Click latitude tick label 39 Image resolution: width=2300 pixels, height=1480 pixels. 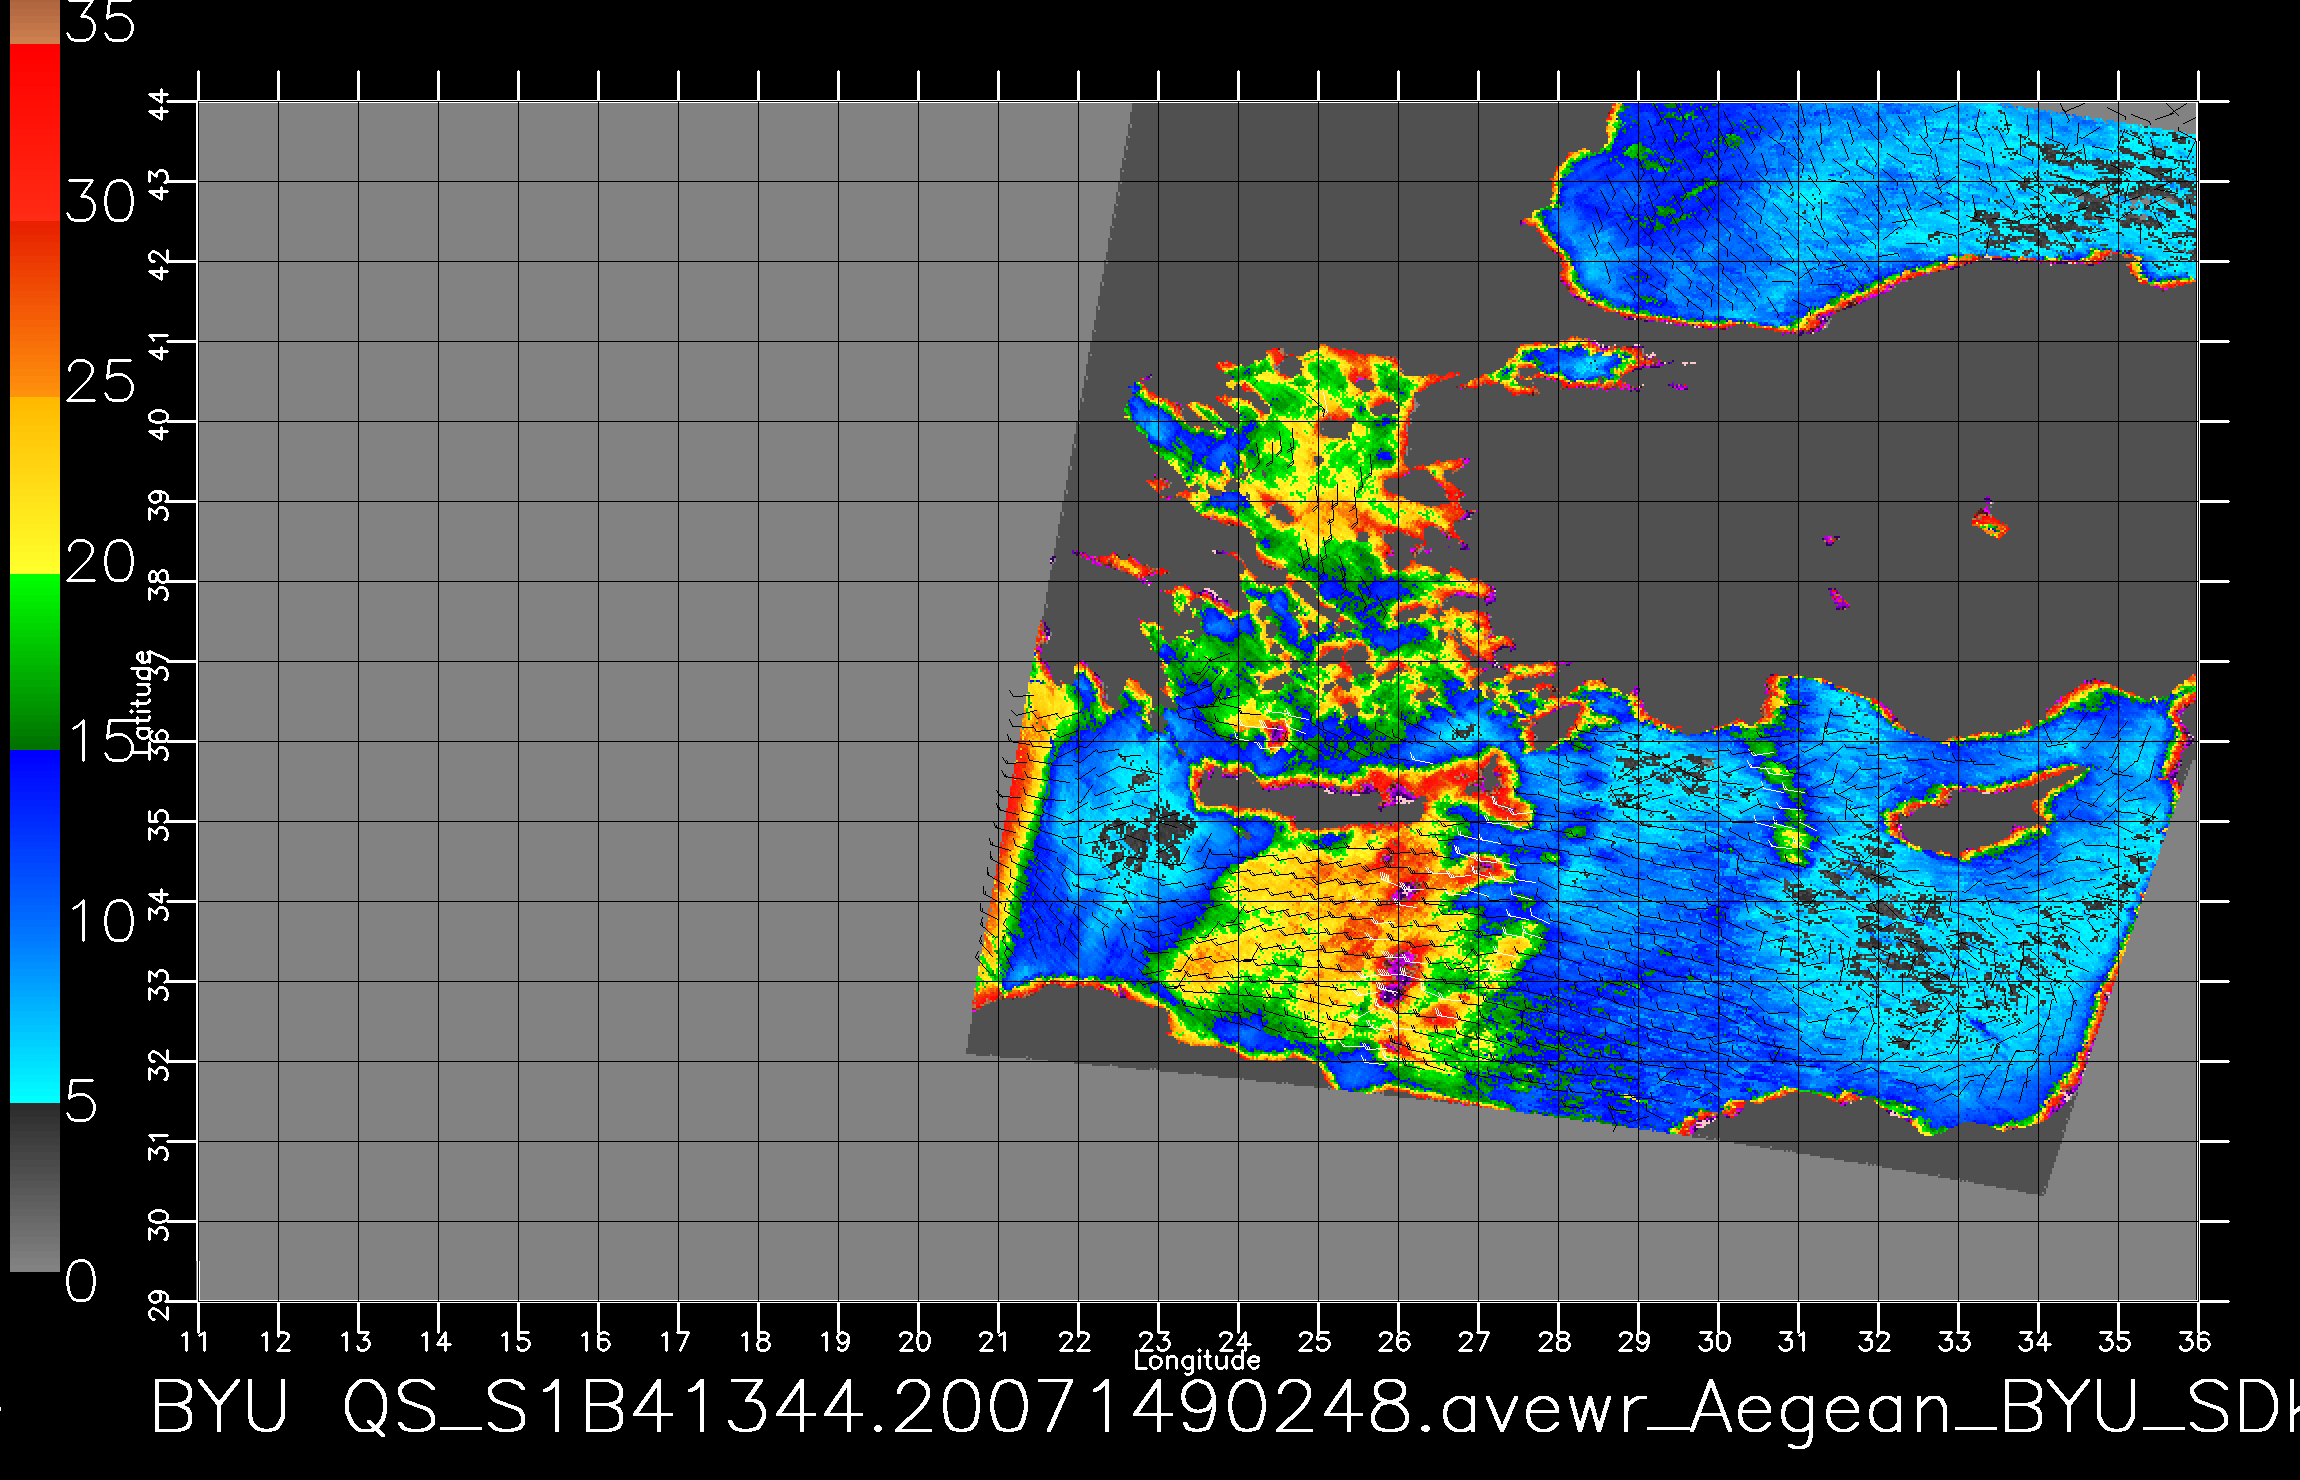point(160,507)
